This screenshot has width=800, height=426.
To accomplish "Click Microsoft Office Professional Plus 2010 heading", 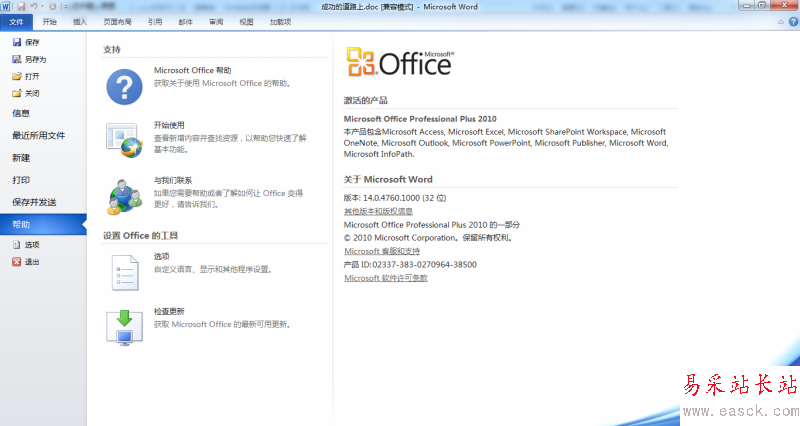I will (420, 119).
